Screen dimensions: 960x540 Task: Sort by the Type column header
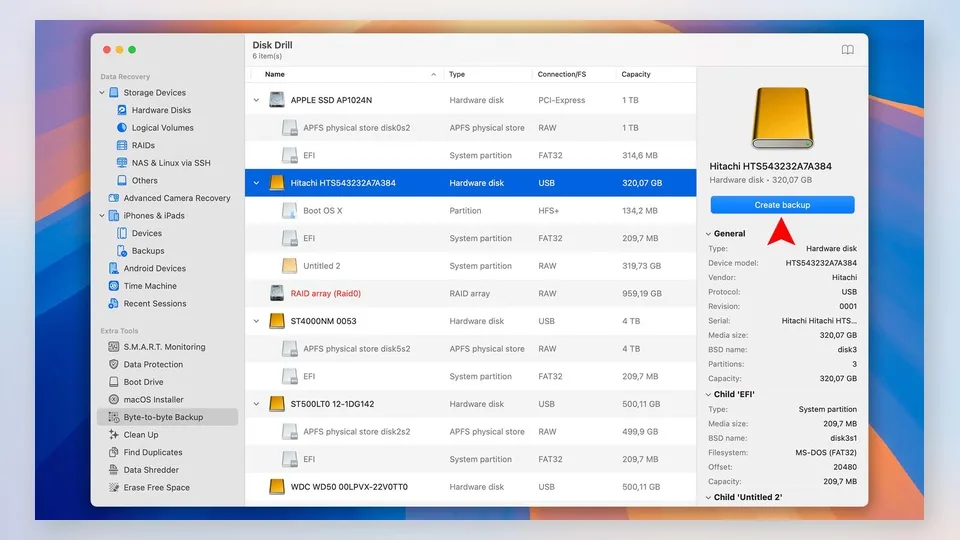457,74
